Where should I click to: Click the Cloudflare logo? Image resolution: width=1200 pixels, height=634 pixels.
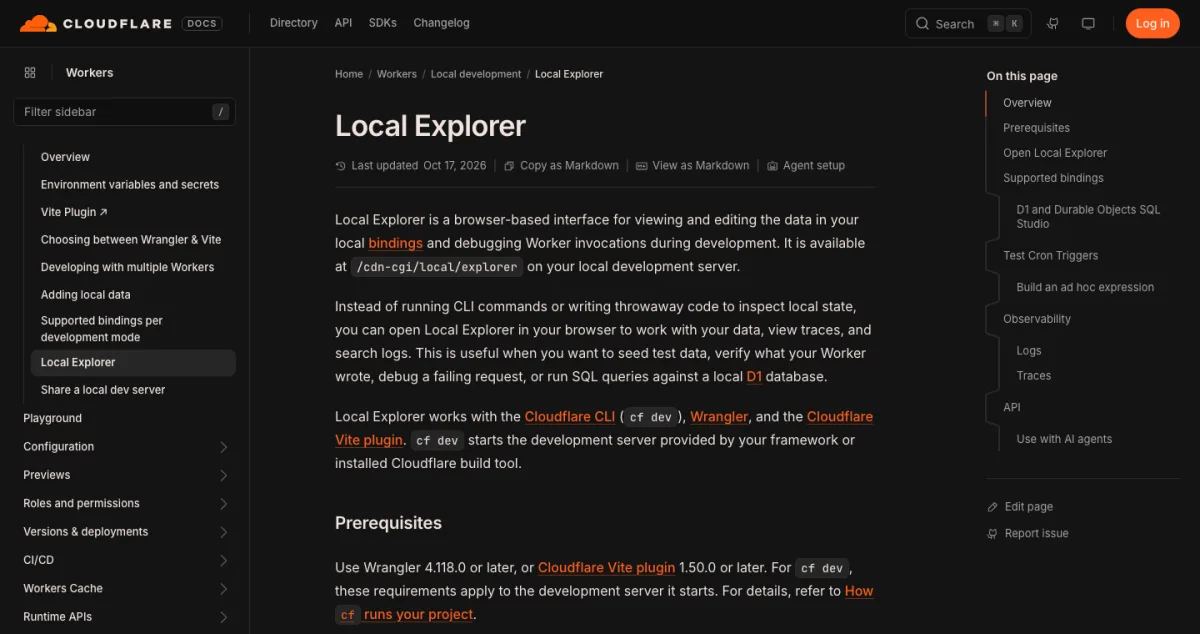97,23
